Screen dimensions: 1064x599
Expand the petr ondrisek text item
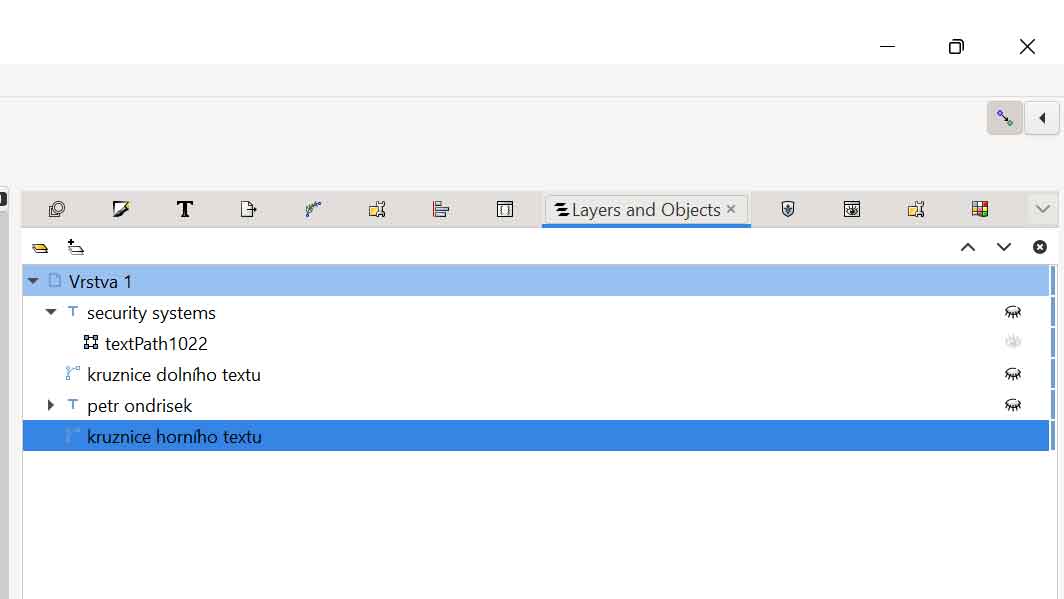51,405
